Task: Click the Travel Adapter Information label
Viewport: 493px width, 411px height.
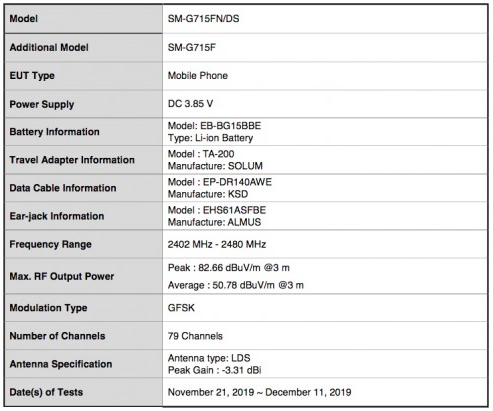Action: click(72, 160)
